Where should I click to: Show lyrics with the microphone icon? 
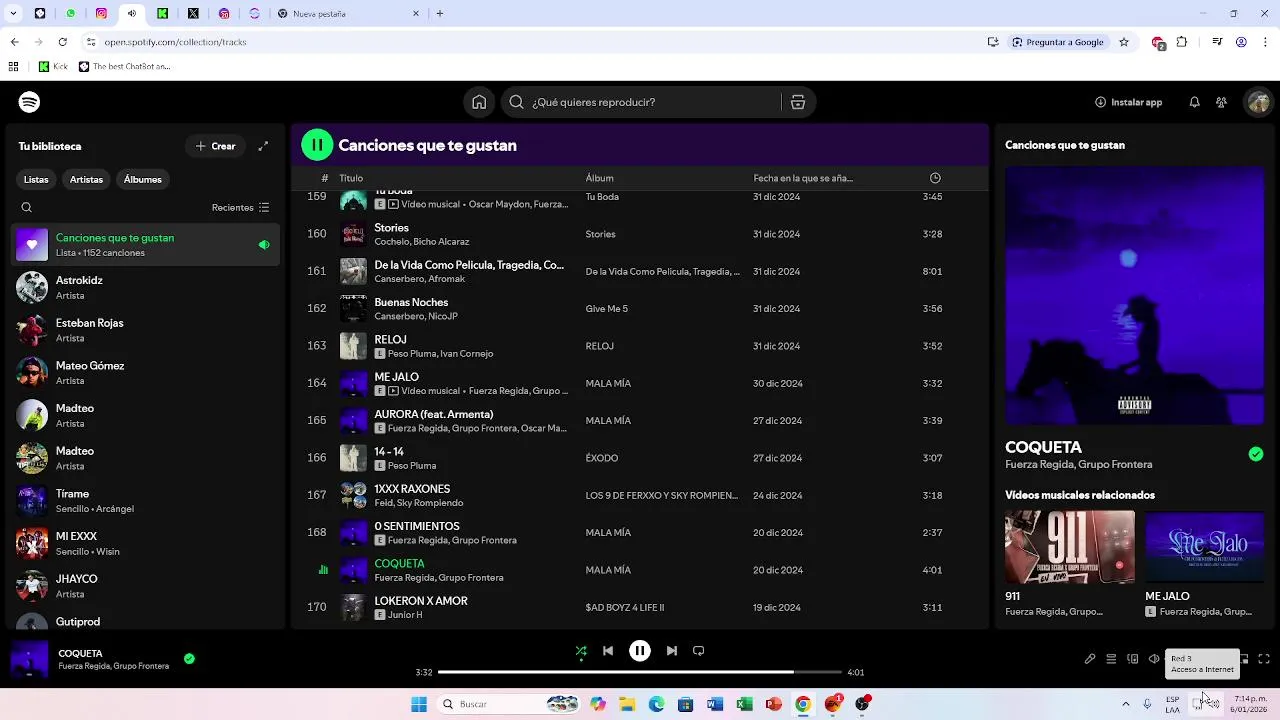pyautogui.click(x=1090, y=659)
